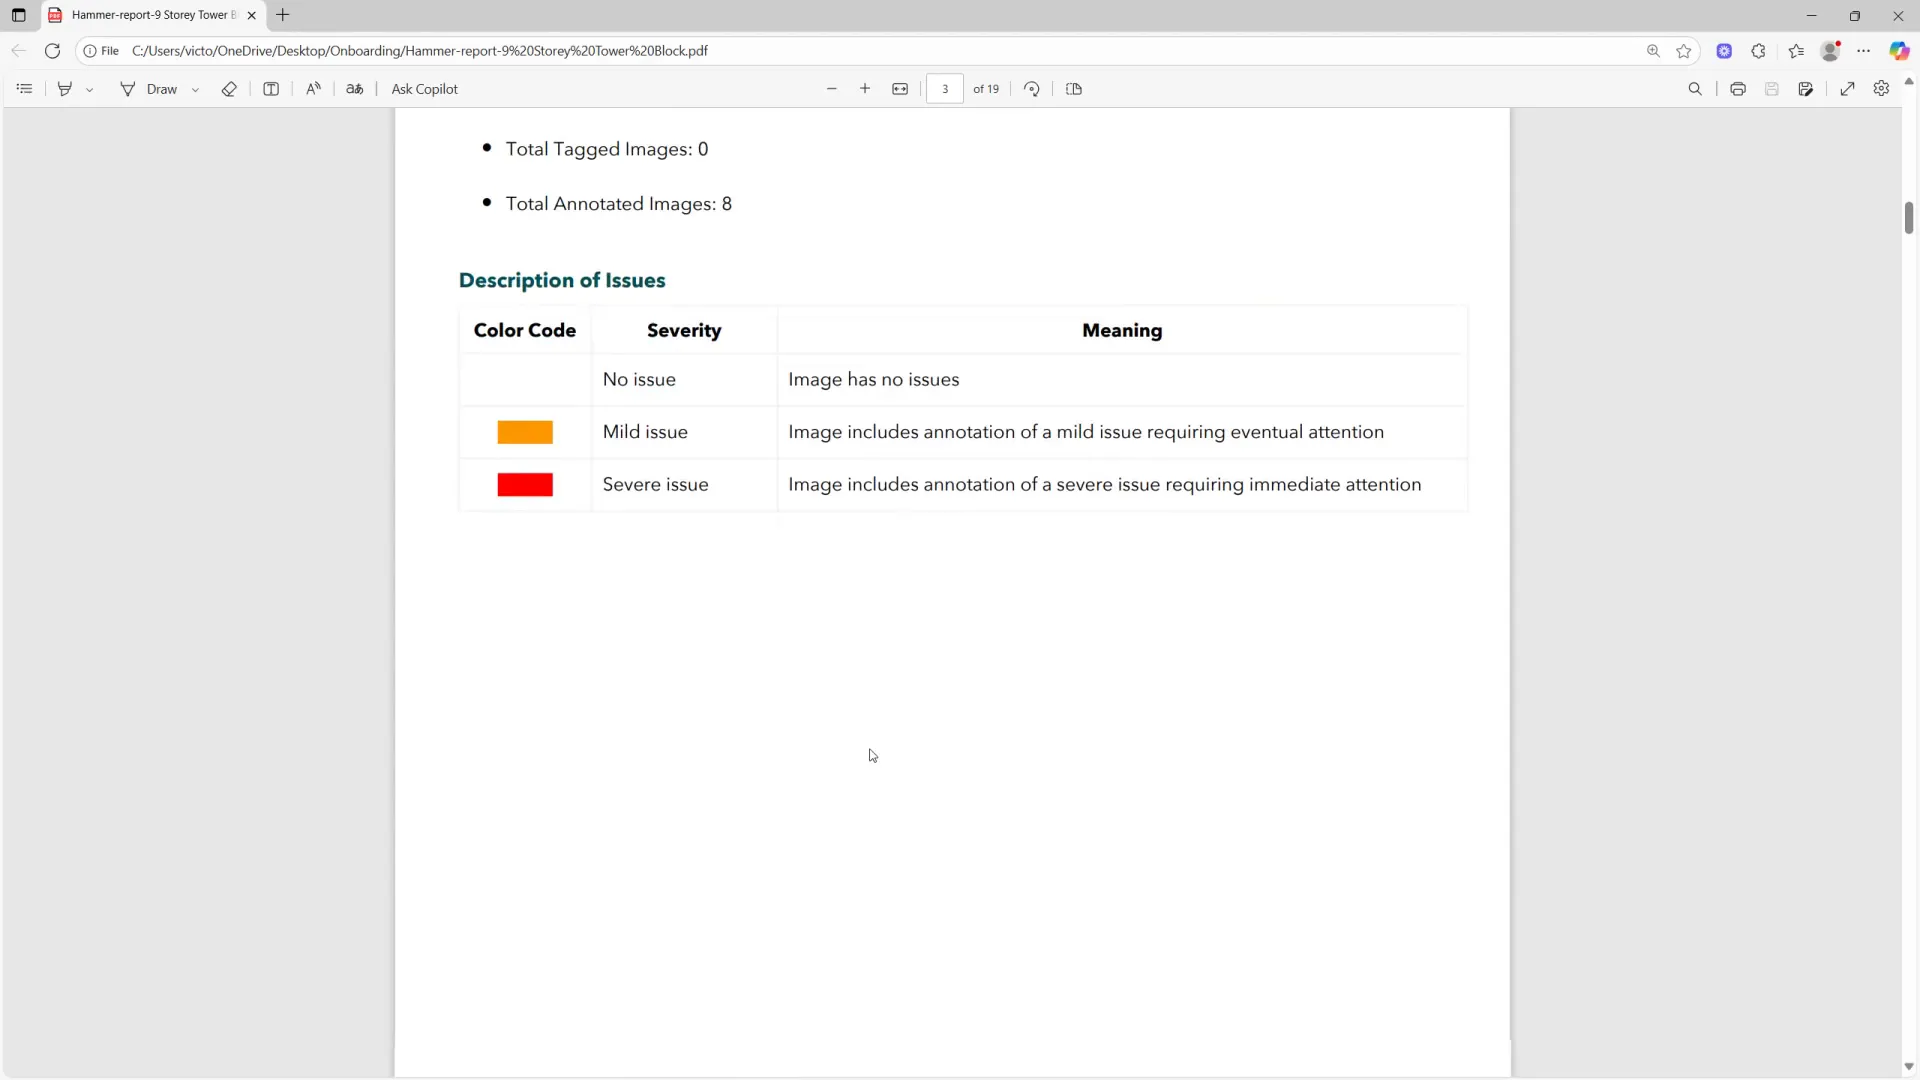The width and height of the screenshot is (1920, 1080).
Task: Click the Ask Copilot button
Action: 424,89
